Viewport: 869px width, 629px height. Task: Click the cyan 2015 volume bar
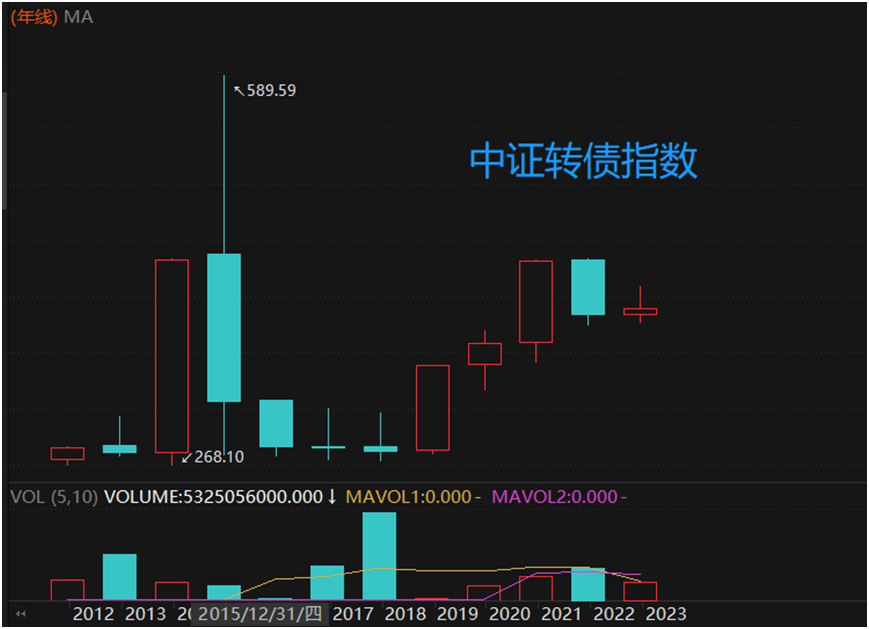click(224, 593)
